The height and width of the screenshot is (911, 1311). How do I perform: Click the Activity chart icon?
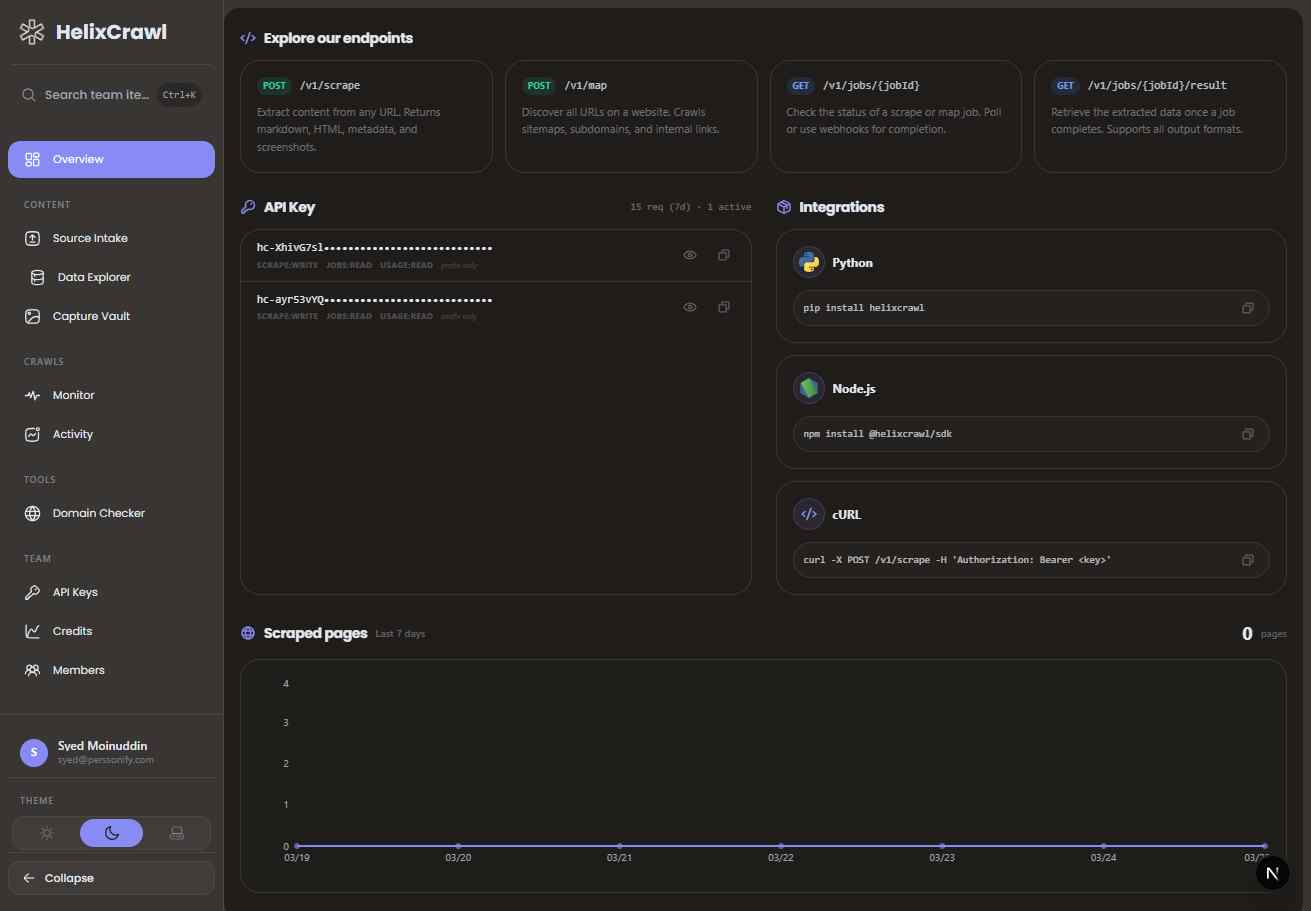[33, 434]
